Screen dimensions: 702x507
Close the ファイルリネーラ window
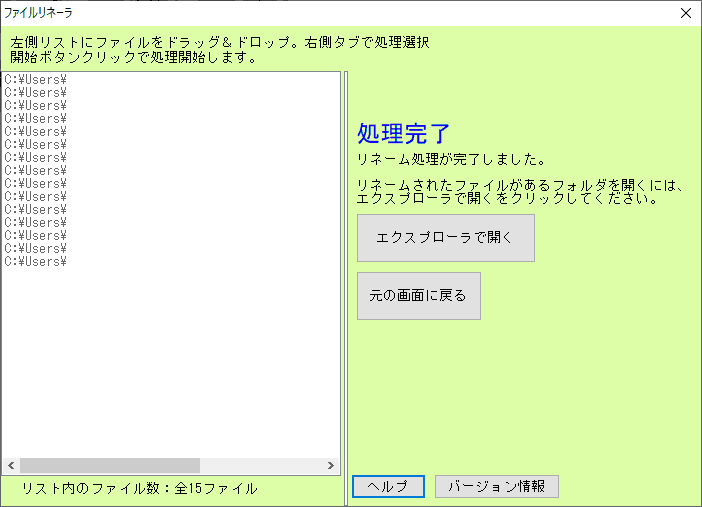[685, 13]
